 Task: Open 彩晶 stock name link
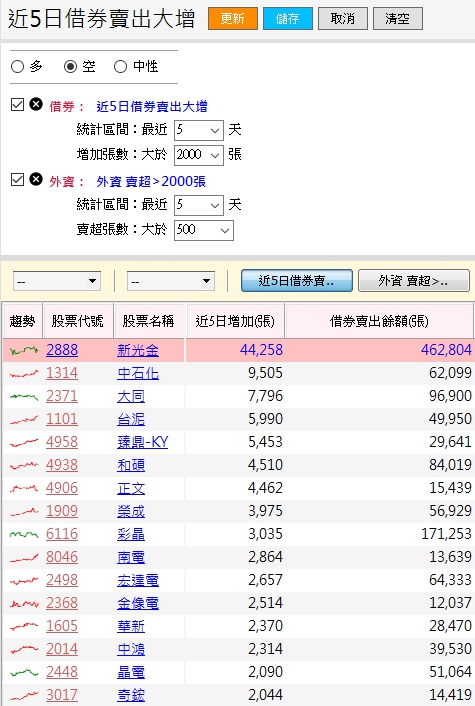131,534
